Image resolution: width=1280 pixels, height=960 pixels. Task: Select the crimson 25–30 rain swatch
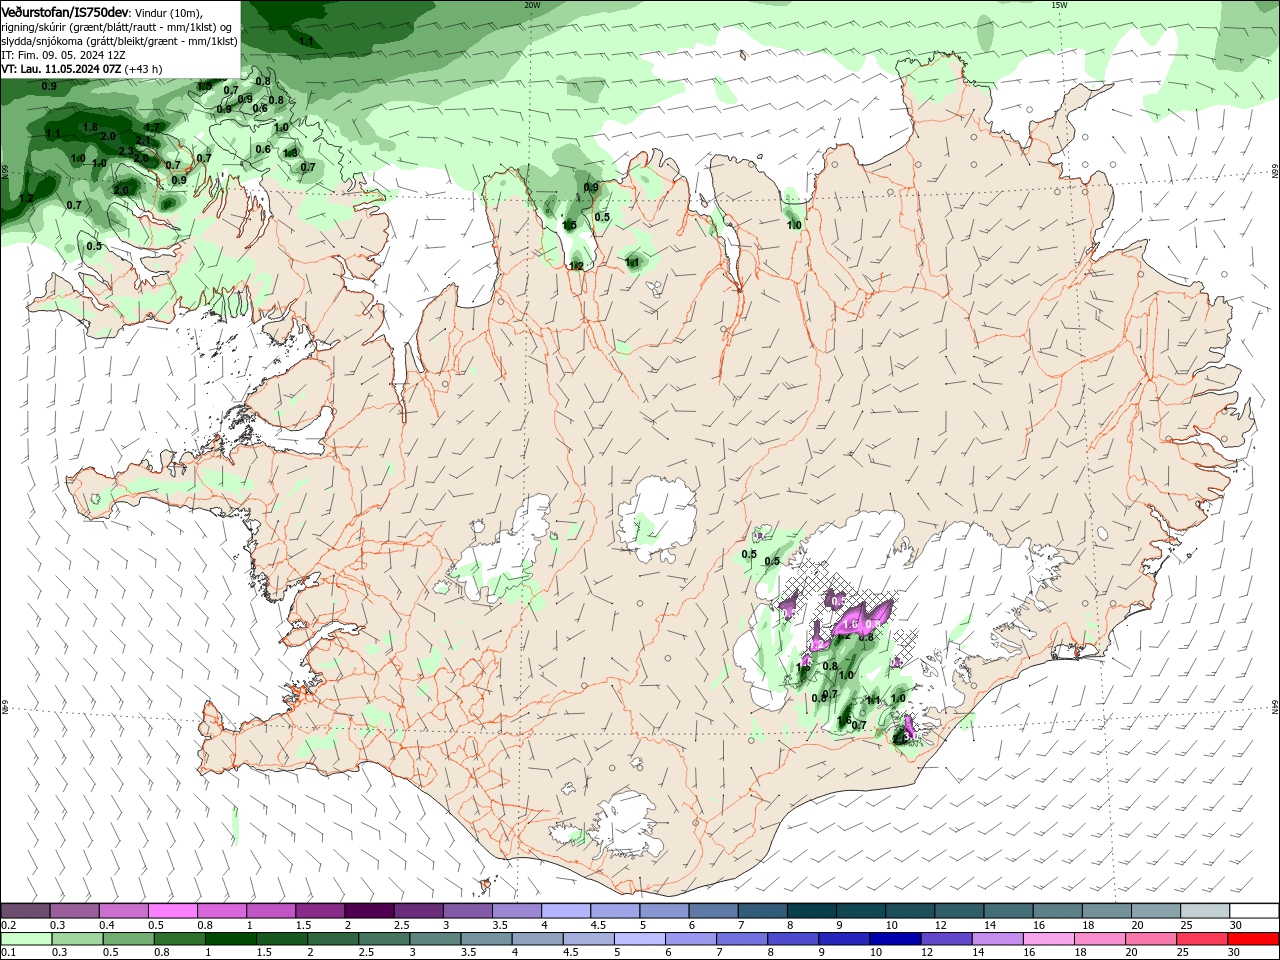[x=1202, y=939]
